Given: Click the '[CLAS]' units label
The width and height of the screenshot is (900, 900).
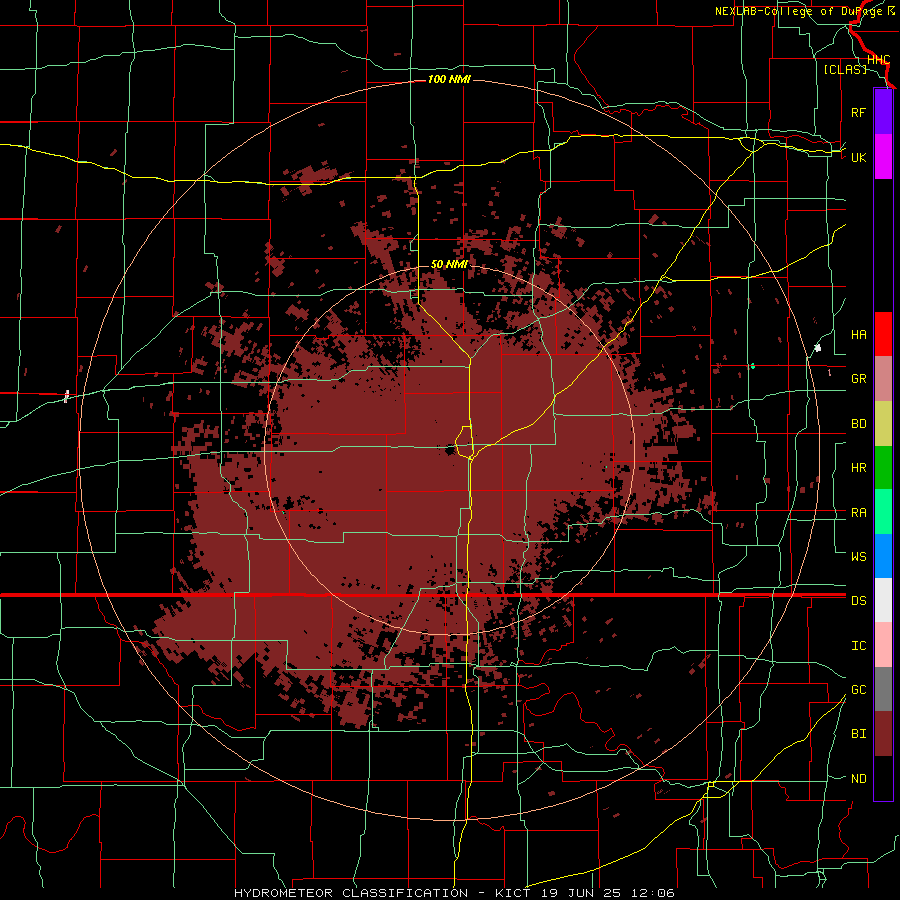Looking at the screenshot, I should point(845,70).
